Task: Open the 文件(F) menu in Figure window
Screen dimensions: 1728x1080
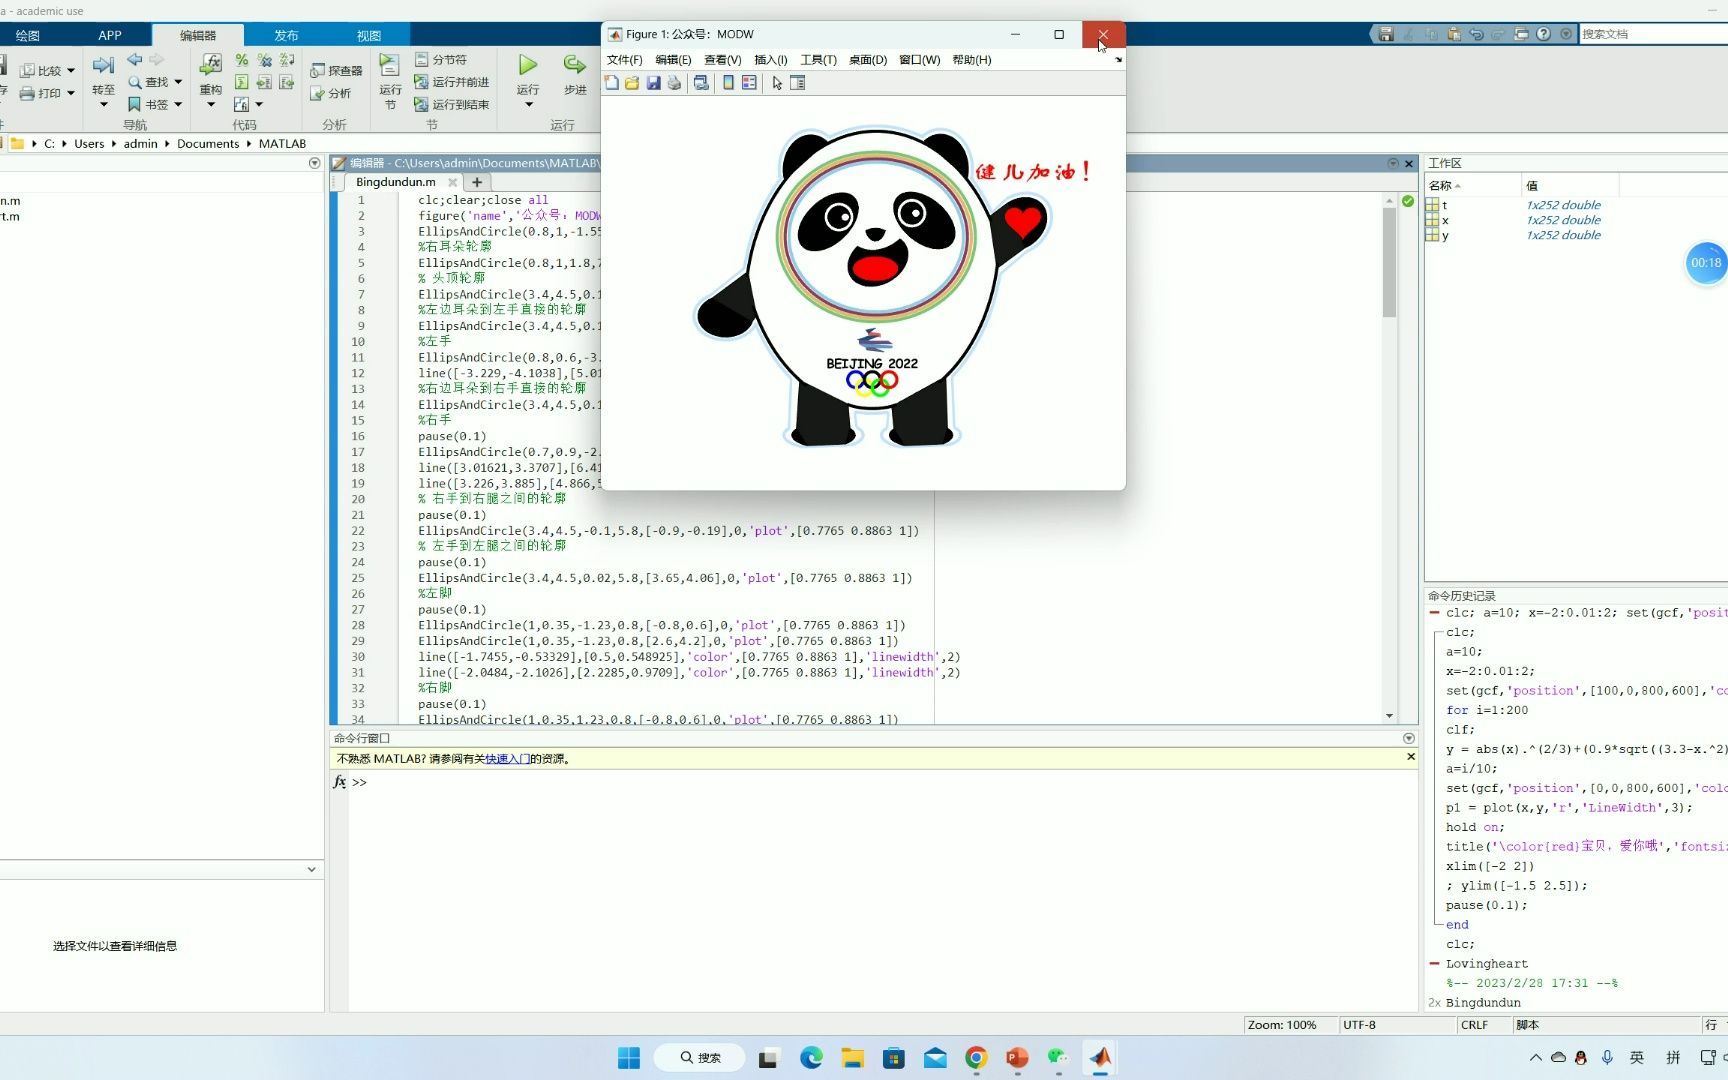Action: tap(625, 60)
